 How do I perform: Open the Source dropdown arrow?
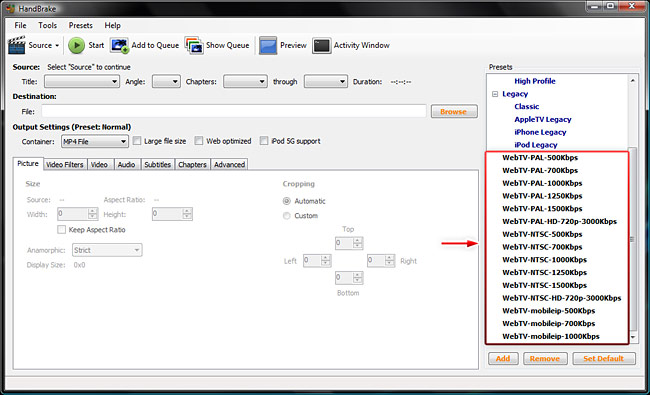pyautogui.click(x=57, y=46)
